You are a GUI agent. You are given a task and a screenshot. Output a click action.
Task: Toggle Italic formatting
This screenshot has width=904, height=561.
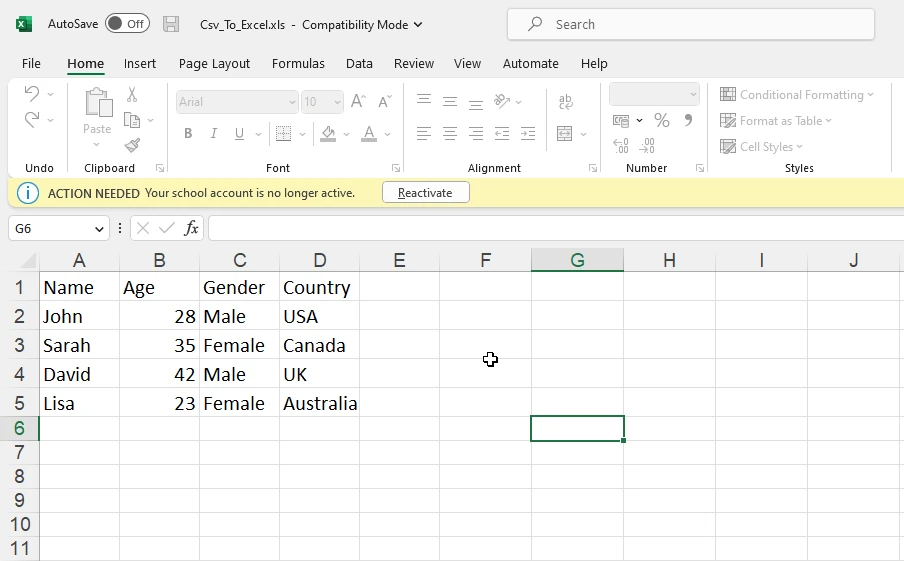coord(214,134)
